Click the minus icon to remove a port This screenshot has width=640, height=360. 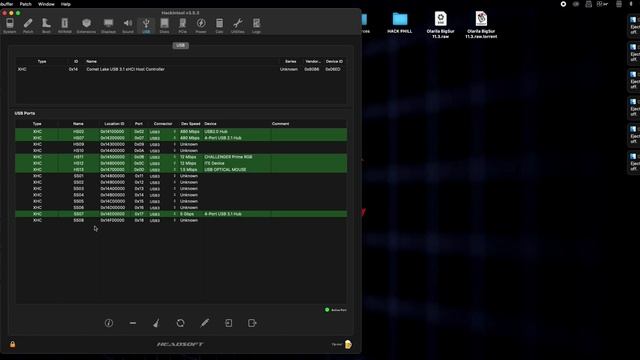coord(133,323)
